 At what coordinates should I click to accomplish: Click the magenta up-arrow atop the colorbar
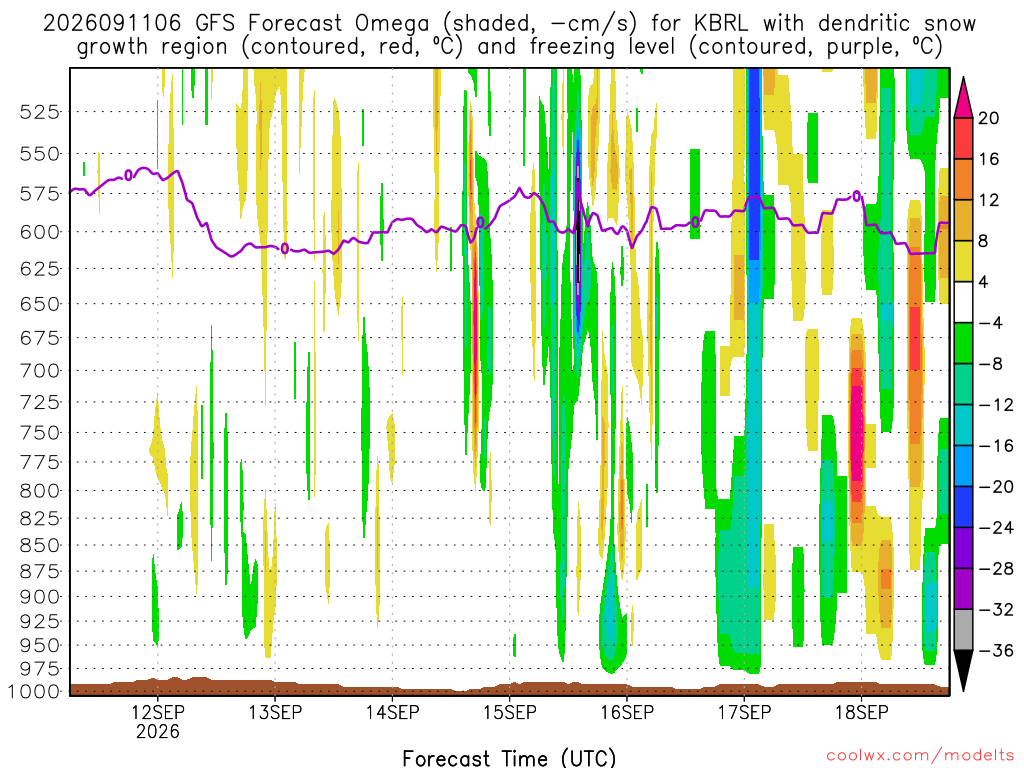[963, 97]
